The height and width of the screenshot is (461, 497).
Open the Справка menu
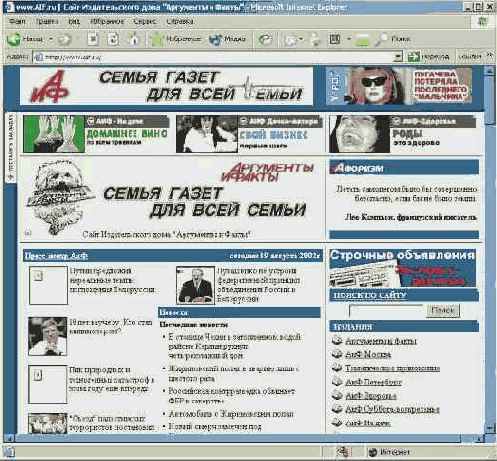pyautogui.click(x=180, y=22)
